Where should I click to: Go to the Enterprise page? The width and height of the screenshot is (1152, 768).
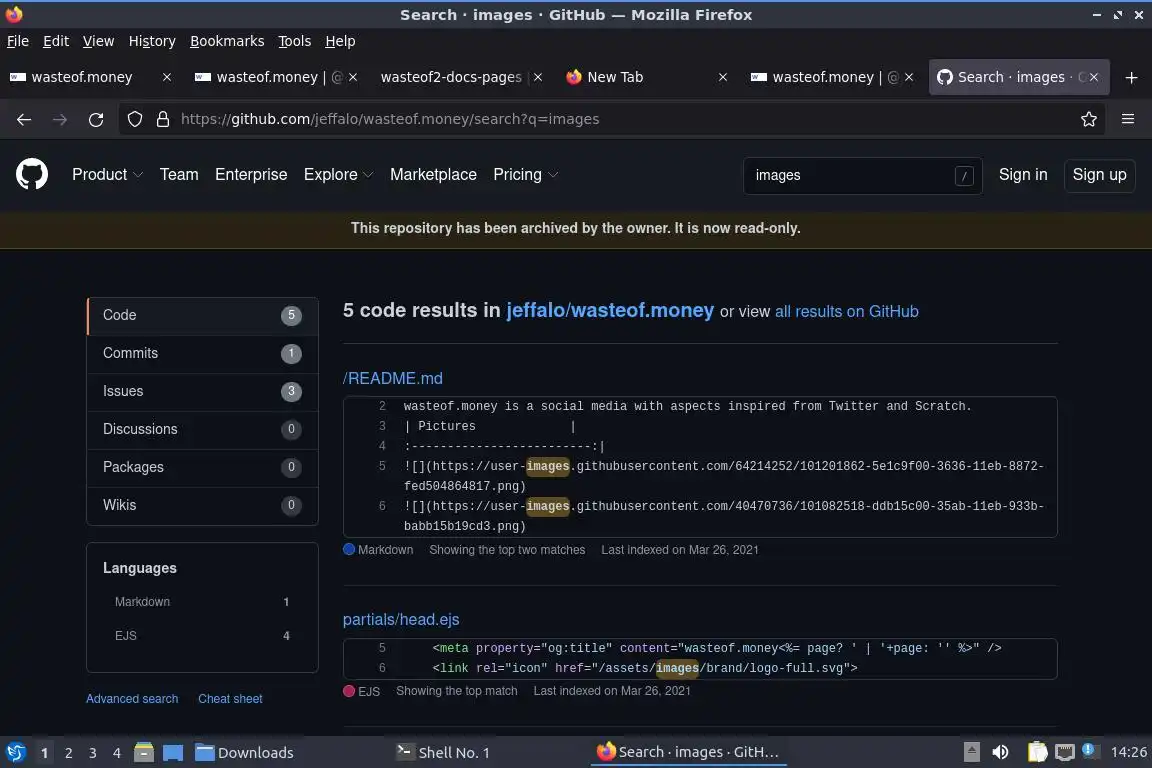pyautogui.click(x=251, y=175)
